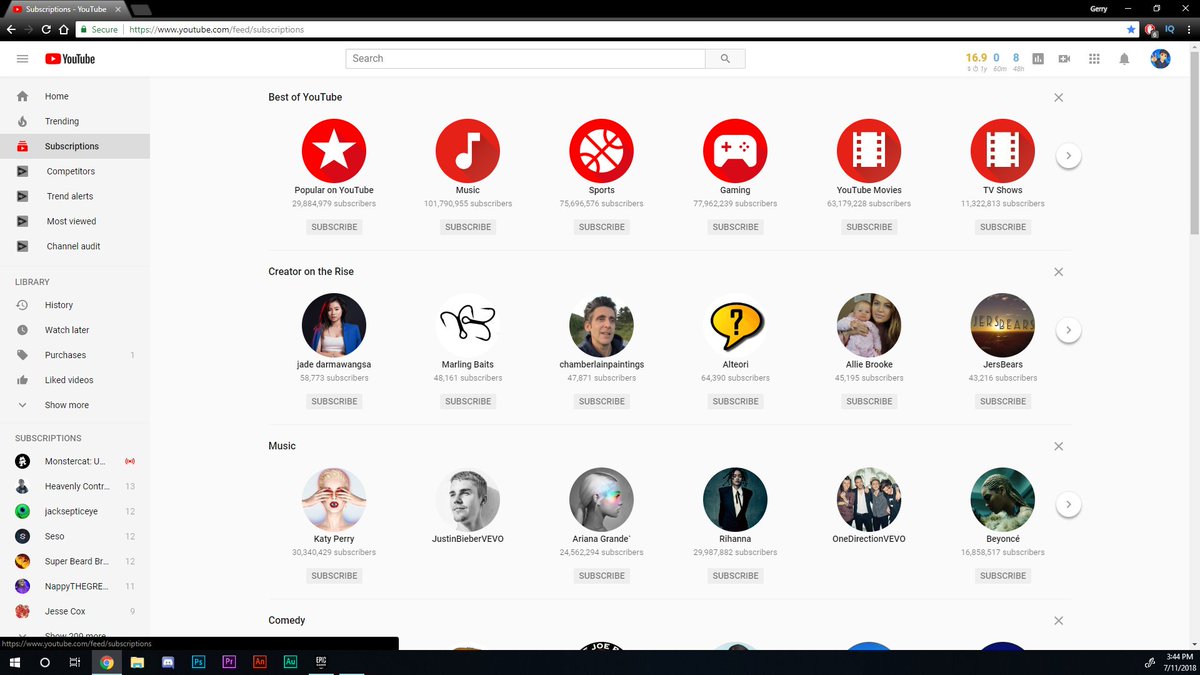Open Marling Baits channel avatar

click(x=468, y=325)
